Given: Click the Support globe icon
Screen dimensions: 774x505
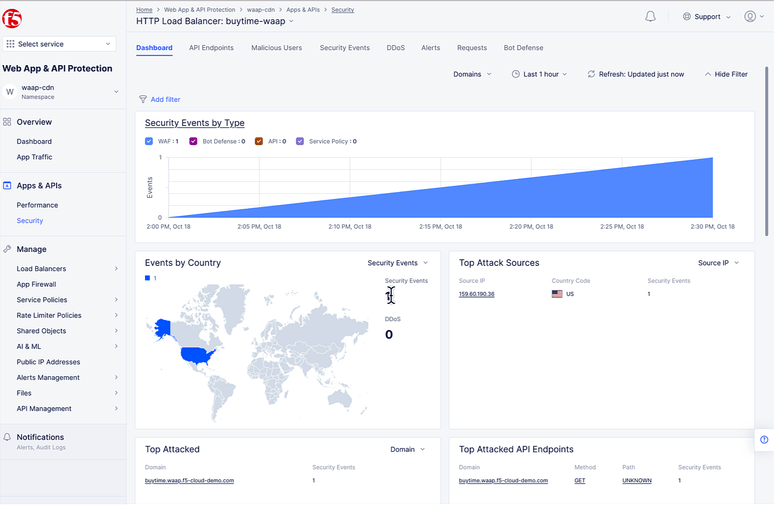Looking at the screenshot, I should click(687, 17).
